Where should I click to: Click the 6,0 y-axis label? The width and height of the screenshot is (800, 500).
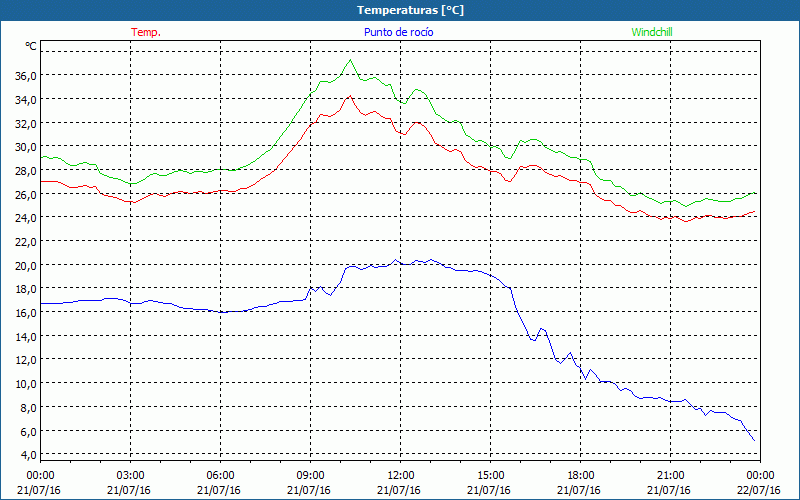29,432
